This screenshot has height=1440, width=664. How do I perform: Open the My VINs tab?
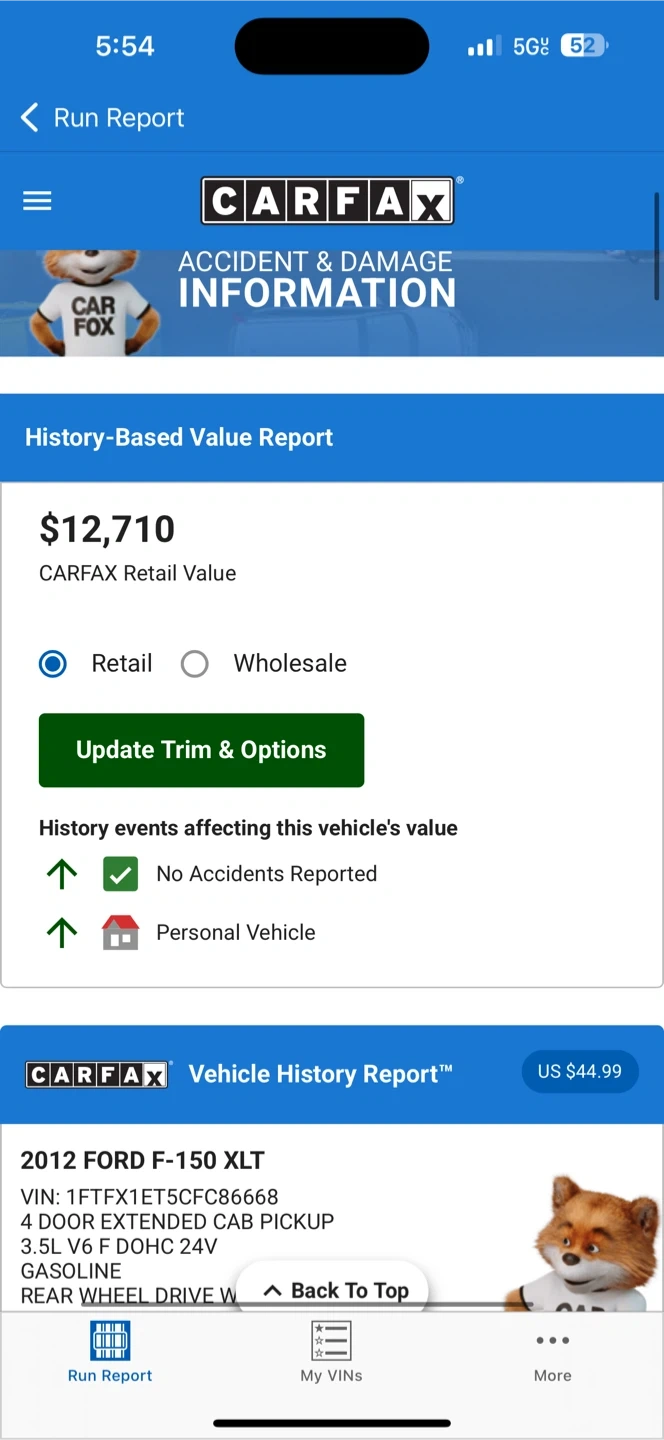(x=331, y=1352)
